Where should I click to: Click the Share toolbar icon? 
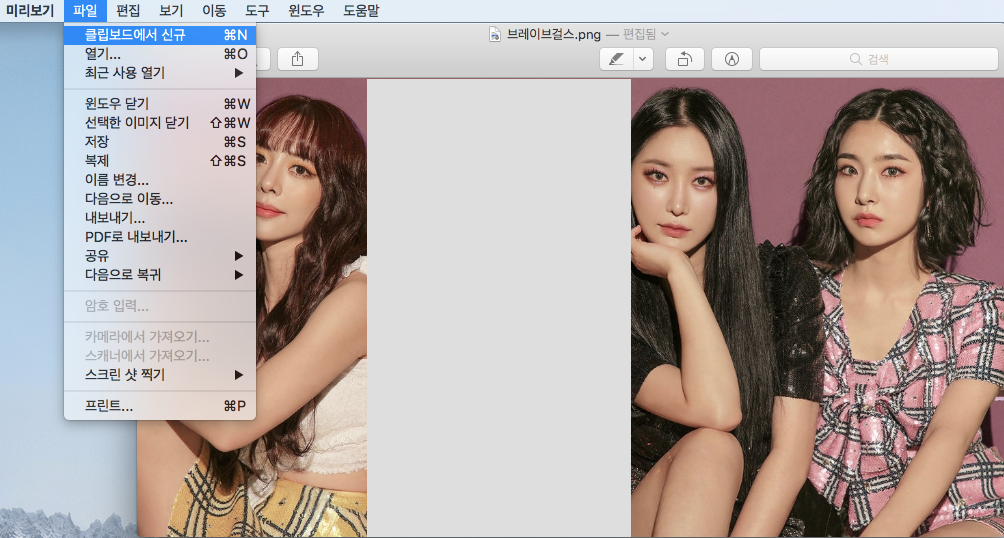297,59
